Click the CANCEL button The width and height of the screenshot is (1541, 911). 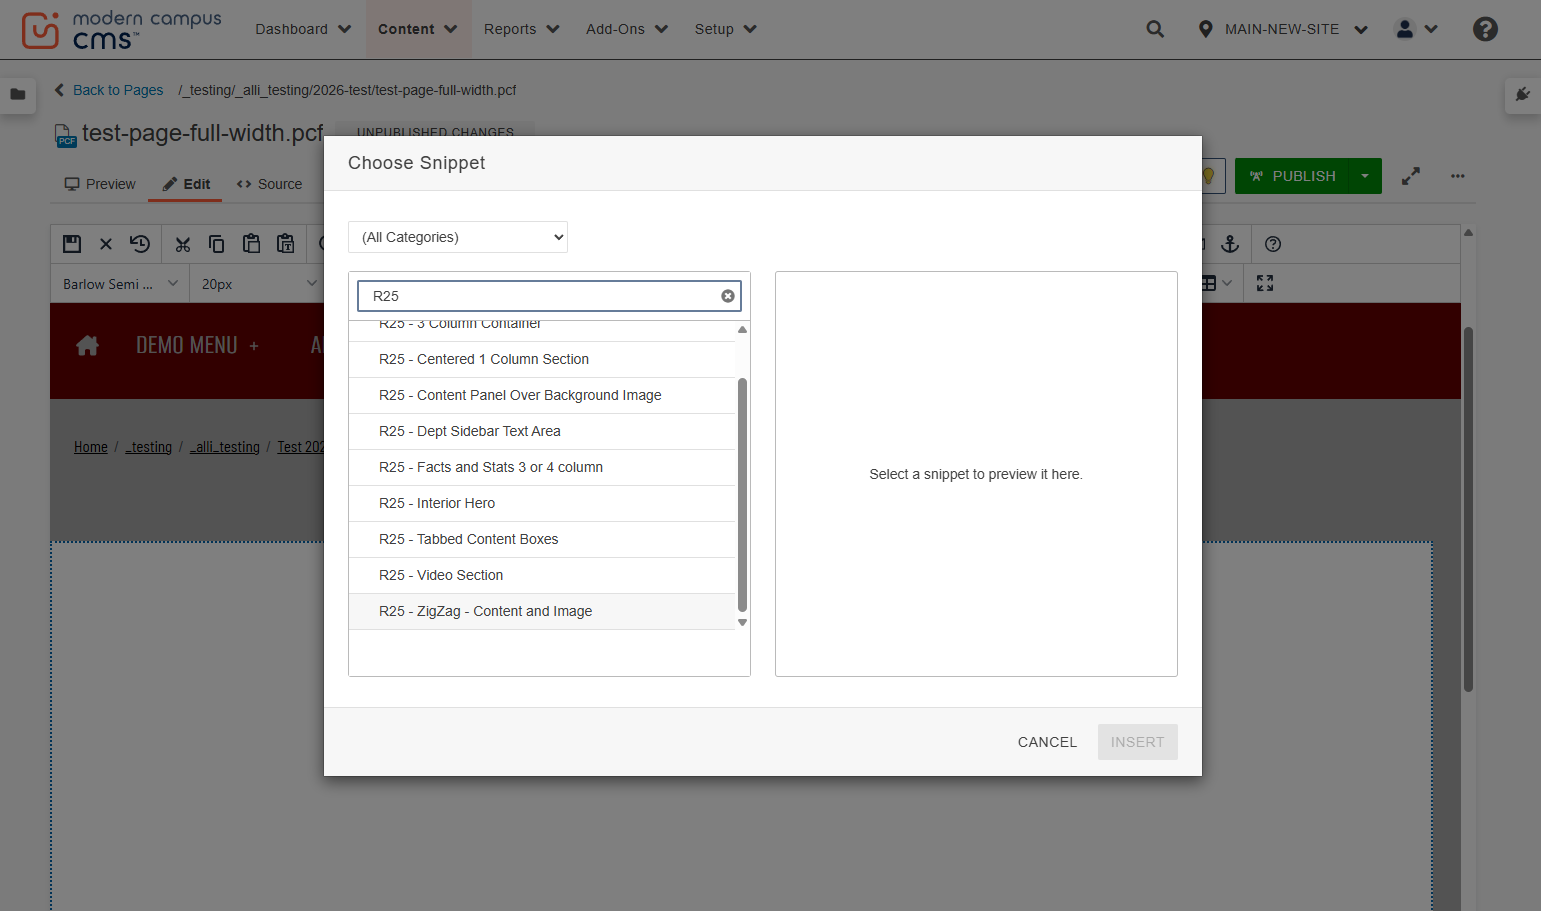[1047, 742]
